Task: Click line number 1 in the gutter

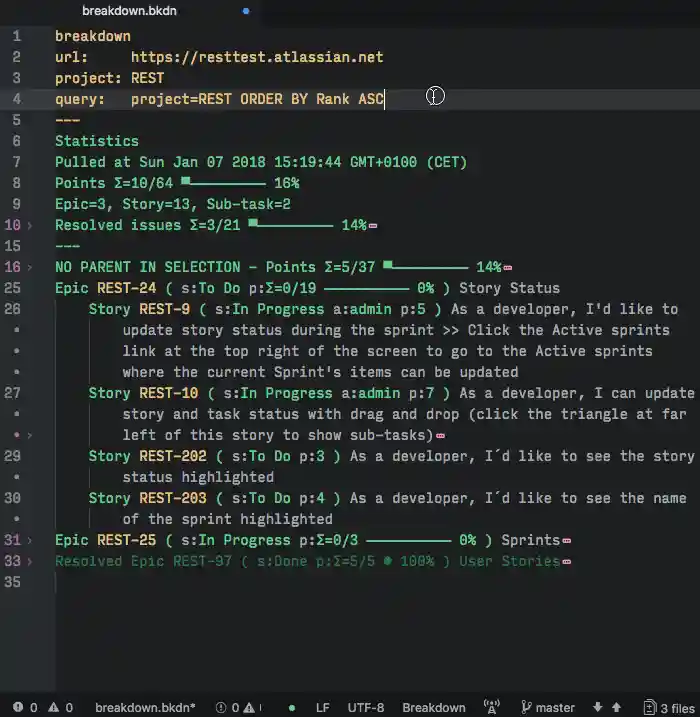Action: [16, 36]
